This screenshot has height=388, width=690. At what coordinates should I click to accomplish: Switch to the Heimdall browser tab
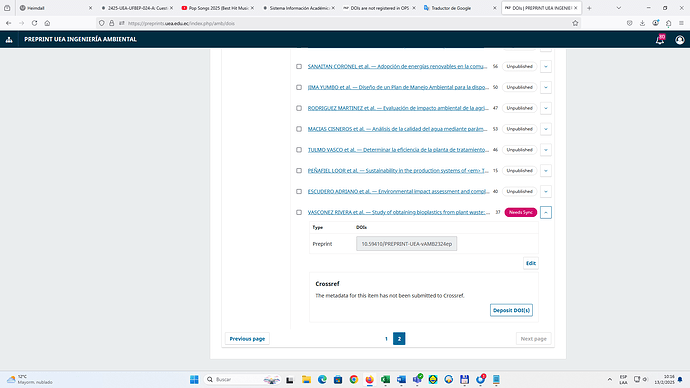(x=55, y=8)
